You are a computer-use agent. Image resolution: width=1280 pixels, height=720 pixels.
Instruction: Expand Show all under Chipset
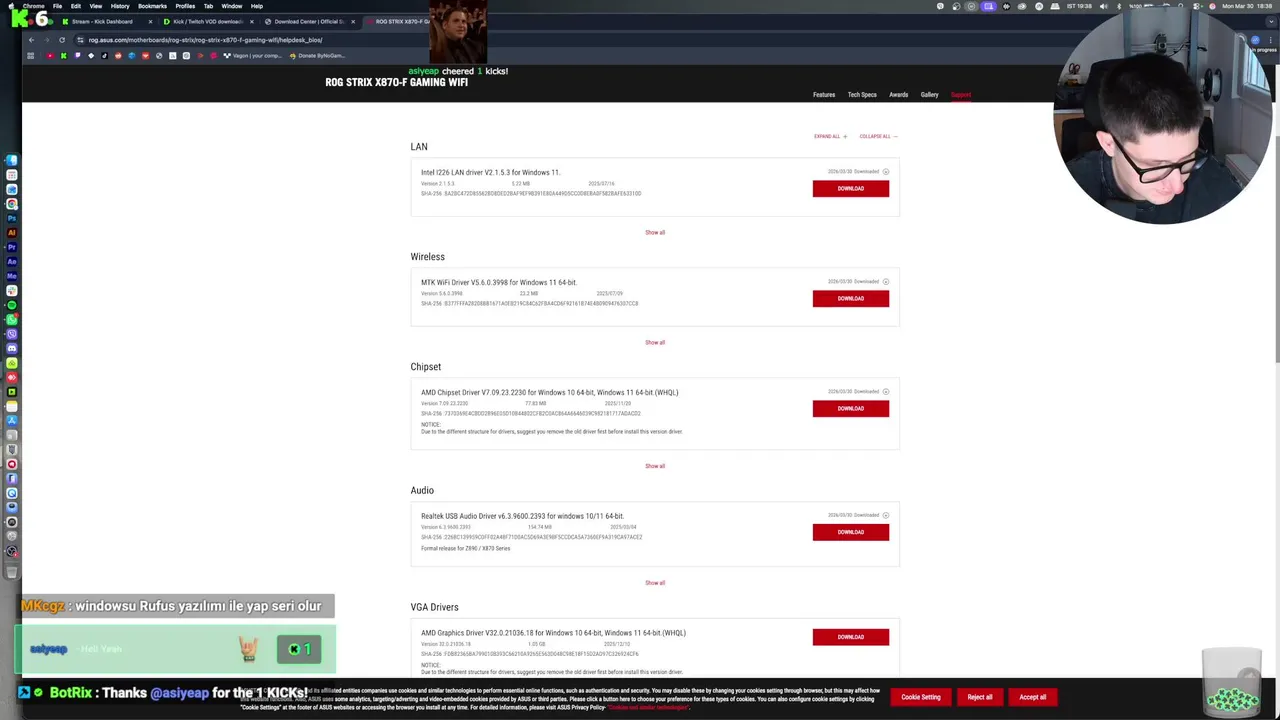point(655,466)
